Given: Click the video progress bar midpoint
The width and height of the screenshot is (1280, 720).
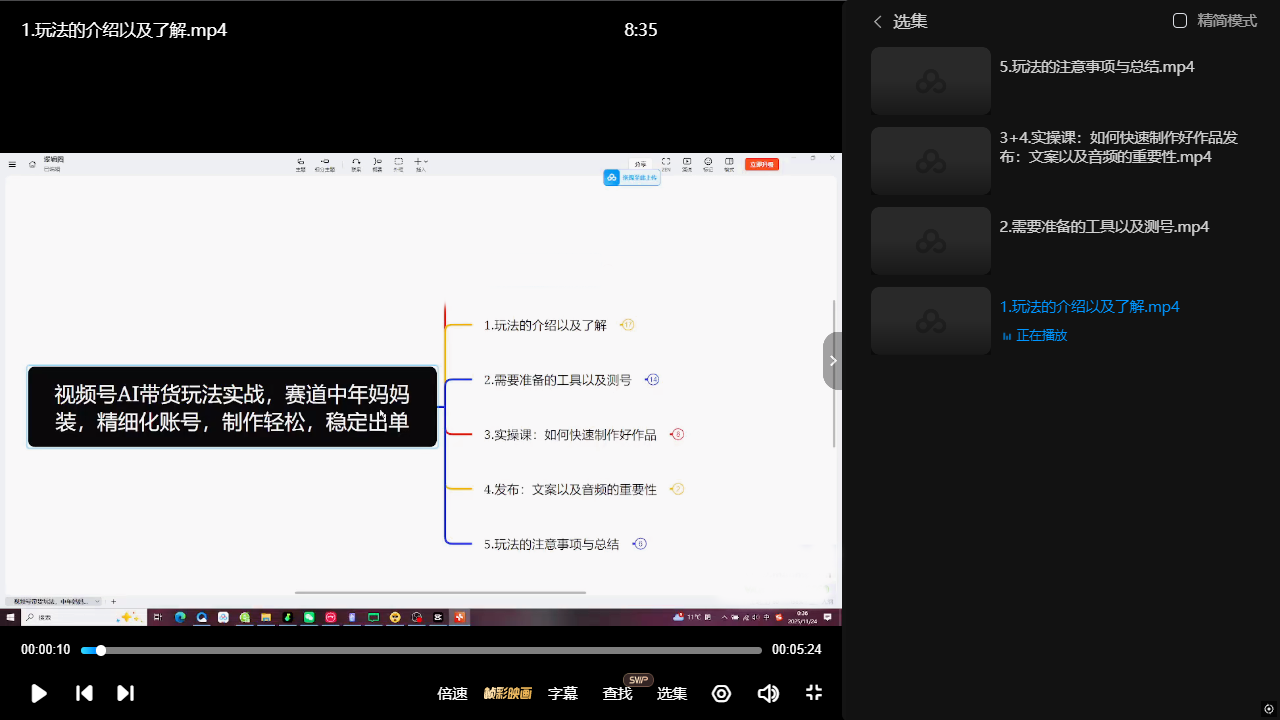Looking at the screenshot, I should (x=421, y=650).
